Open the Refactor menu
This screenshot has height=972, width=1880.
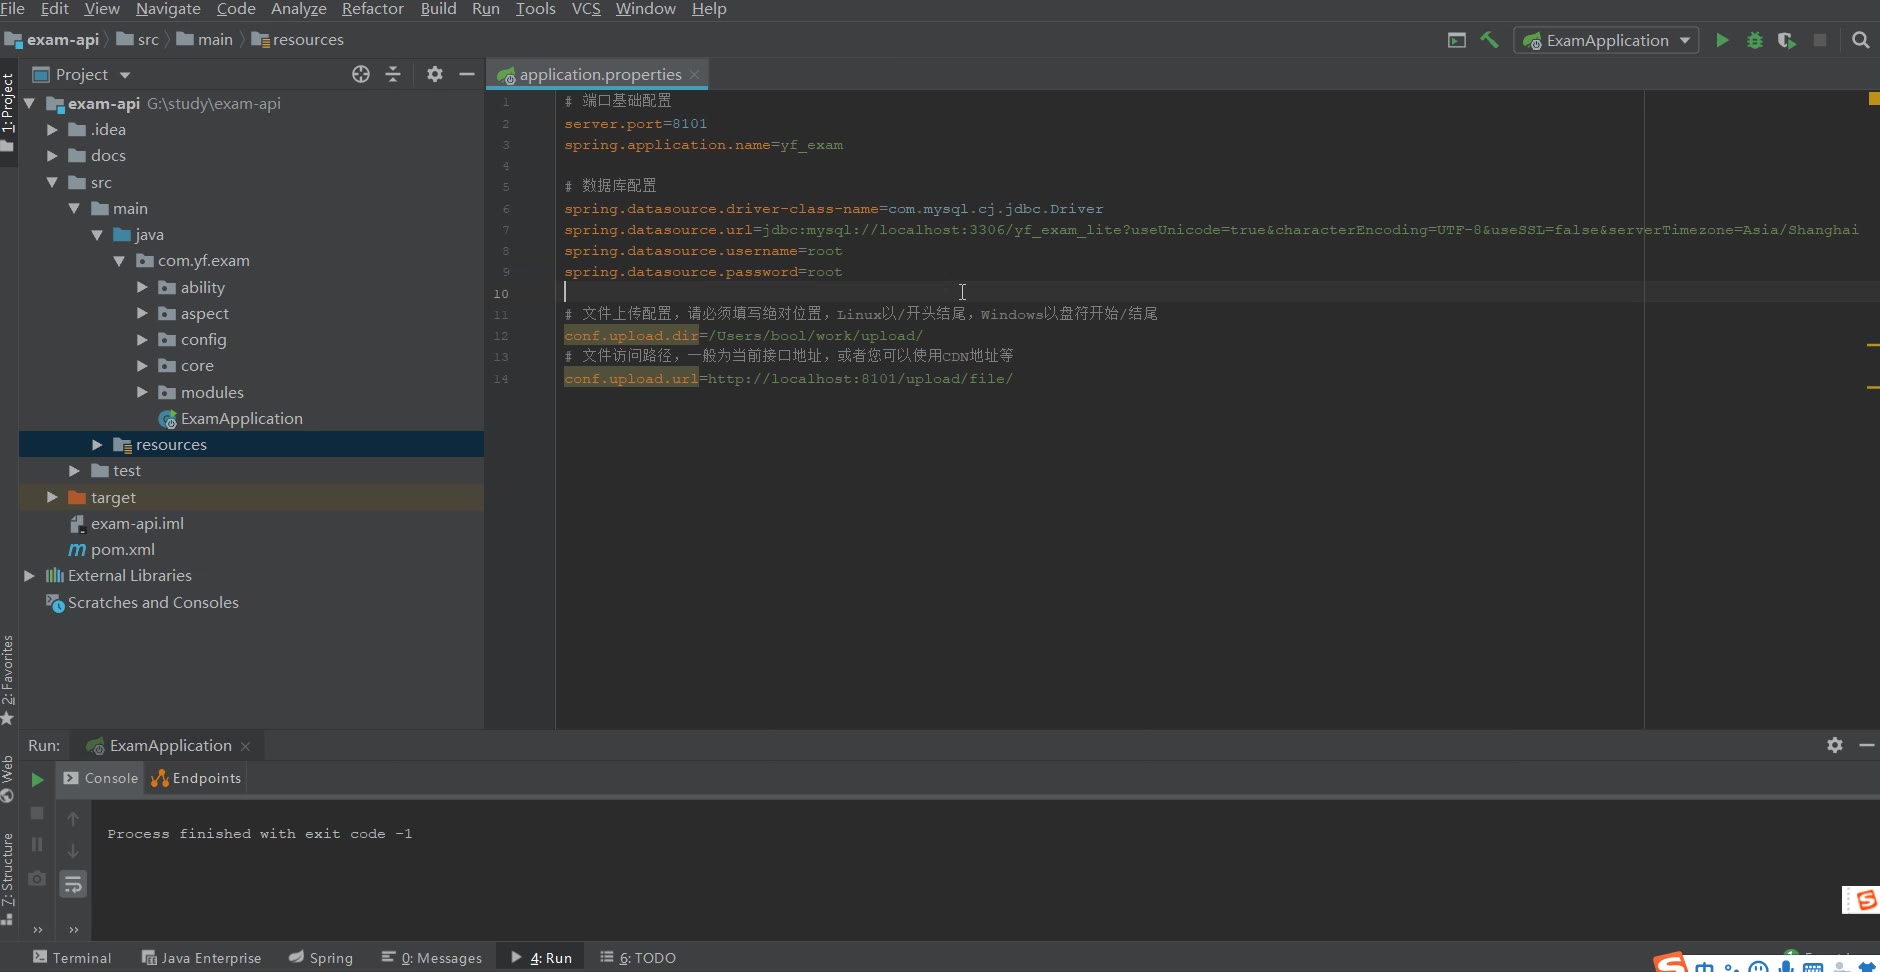pos(372,9)
